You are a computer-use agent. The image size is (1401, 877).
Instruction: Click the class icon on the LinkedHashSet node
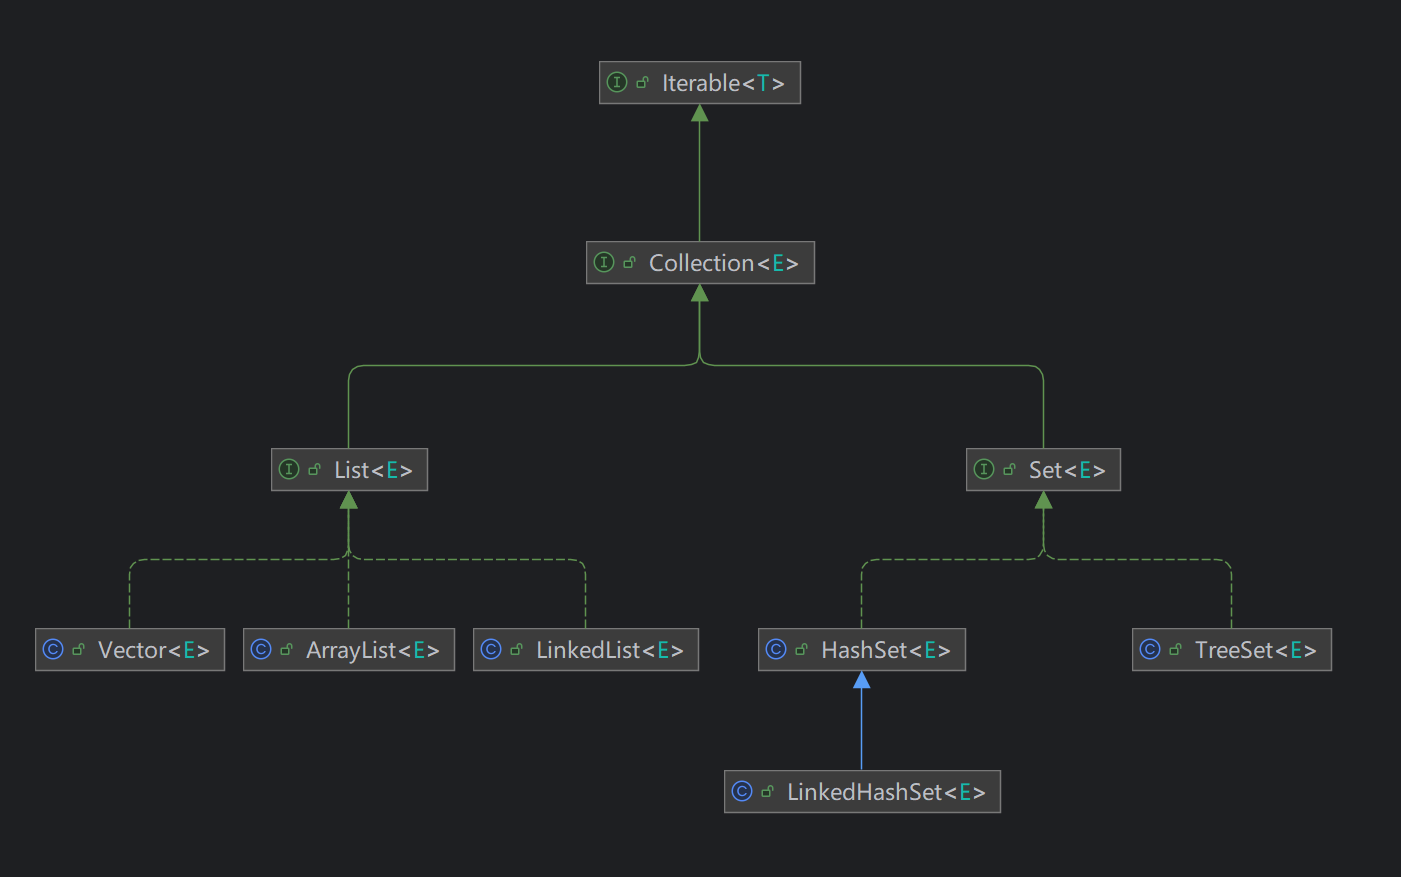[742, 792]
